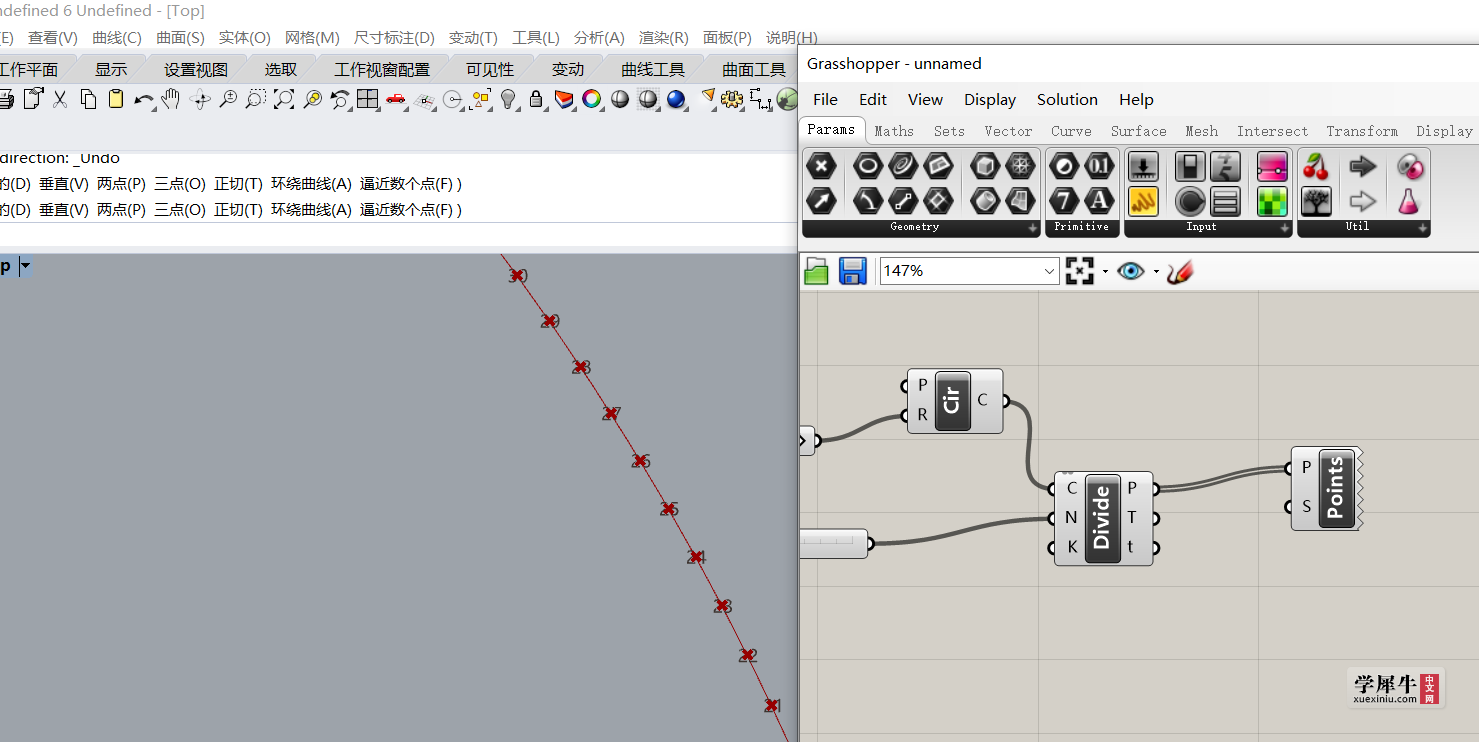Choose the Line parameter icon in Geometry
The width and height of the screenshot is (1479, 742).
(902, 200)
